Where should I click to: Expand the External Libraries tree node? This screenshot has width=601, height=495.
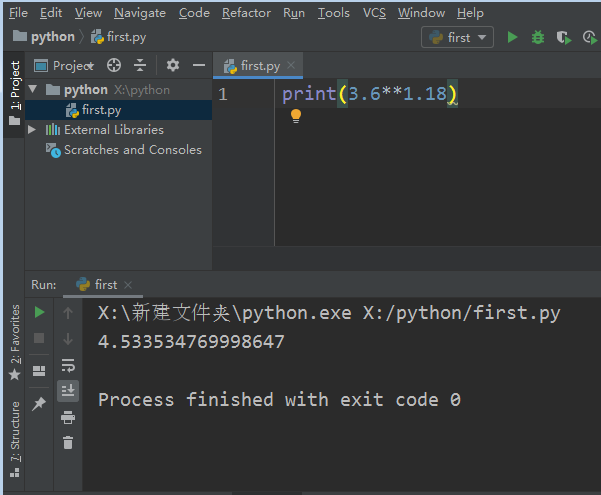[x=33, y=130]
